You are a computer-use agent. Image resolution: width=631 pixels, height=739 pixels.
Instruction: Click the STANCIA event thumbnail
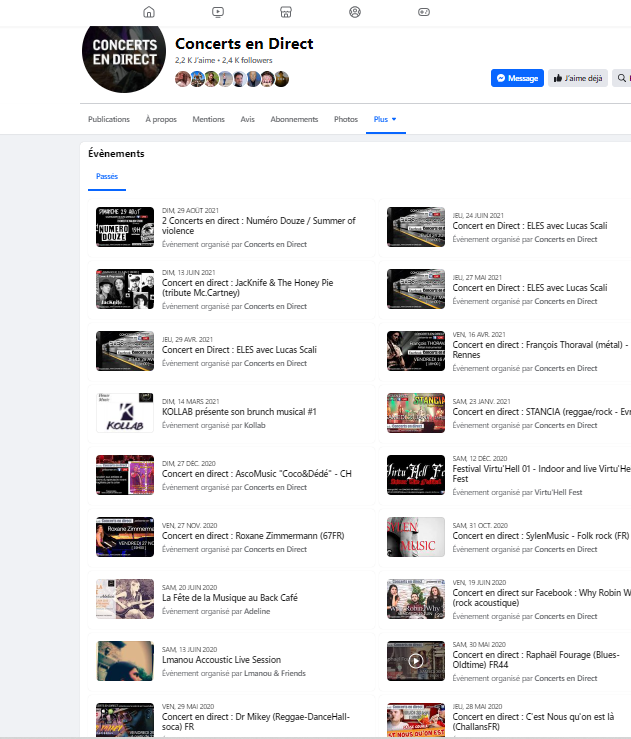(x=416, y=413)
